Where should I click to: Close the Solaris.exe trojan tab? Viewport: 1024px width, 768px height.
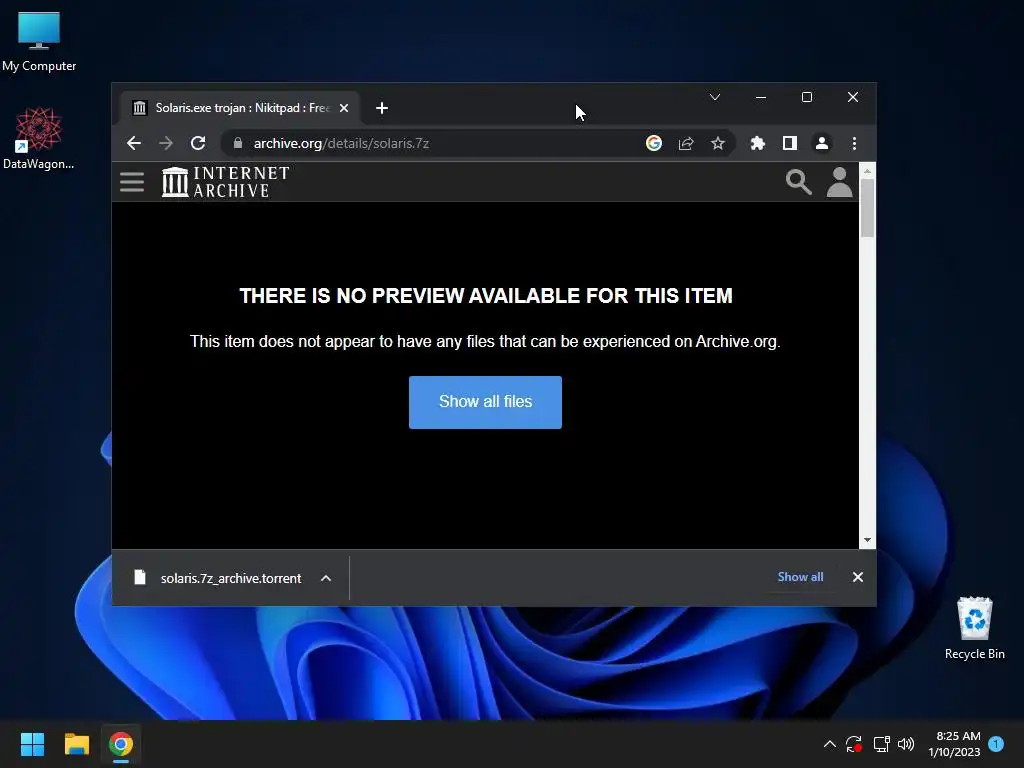[344, 108]
